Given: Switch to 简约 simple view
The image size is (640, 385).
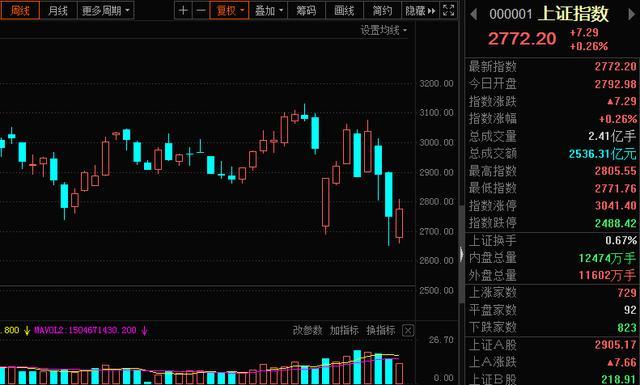Looking at the screenshot, I should coord(382,11).
